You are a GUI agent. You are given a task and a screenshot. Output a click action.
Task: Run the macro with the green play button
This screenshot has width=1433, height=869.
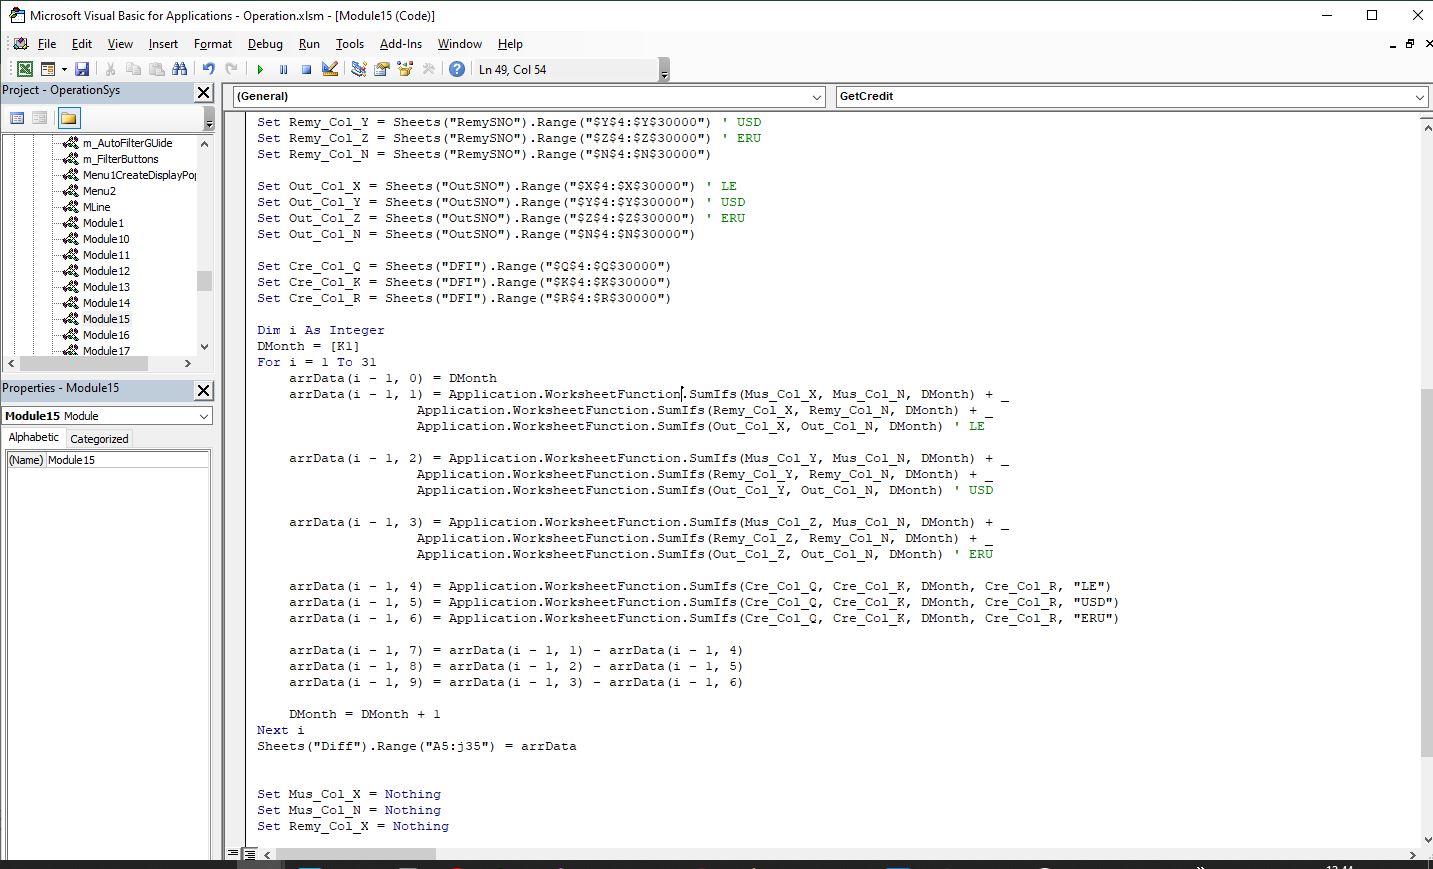click(x=260, y=69)
